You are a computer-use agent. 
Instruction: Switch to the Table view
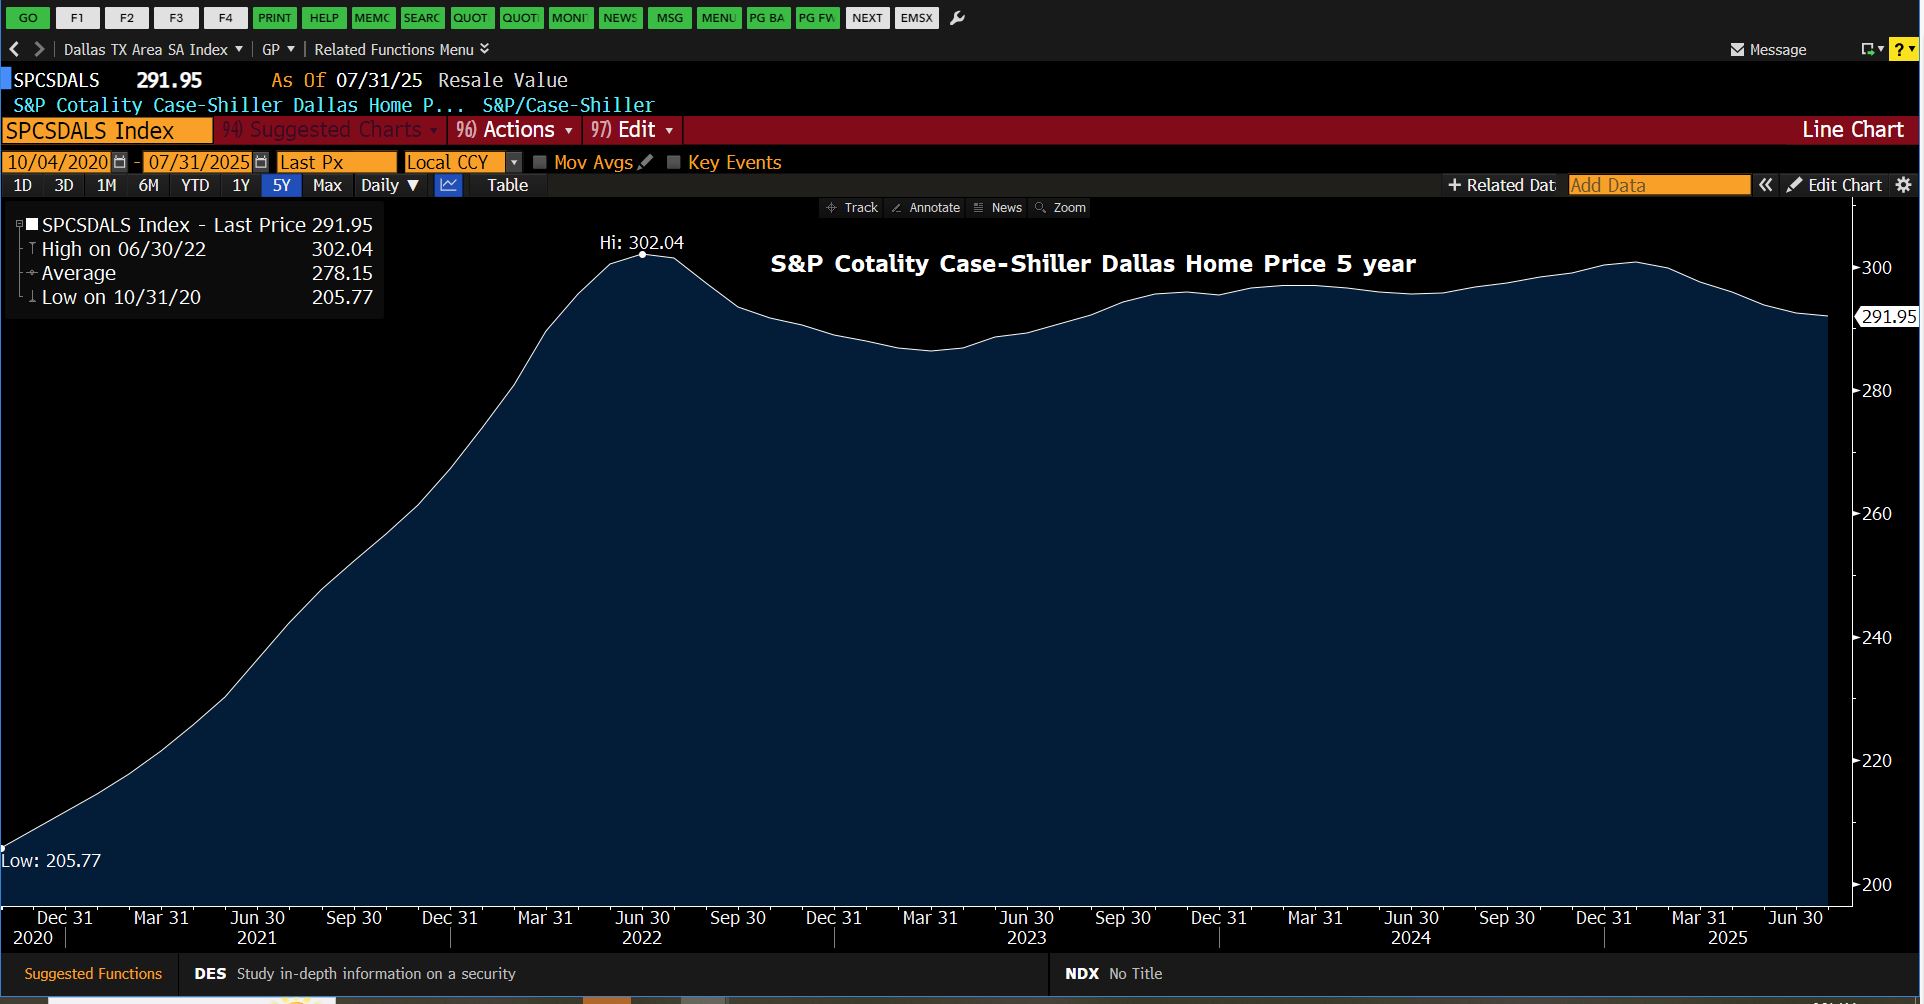click(x=507, y=185)
